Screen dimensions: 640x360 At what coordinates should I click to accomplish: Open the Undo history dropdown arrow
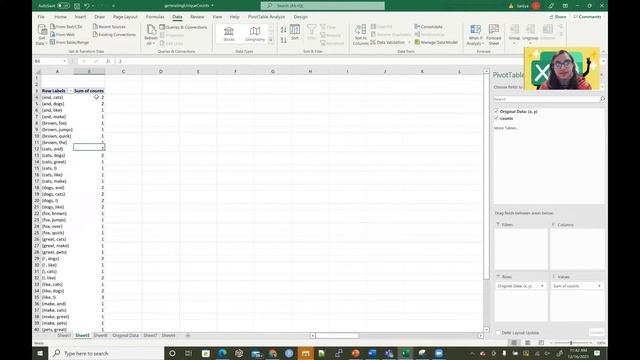[93, 6]
